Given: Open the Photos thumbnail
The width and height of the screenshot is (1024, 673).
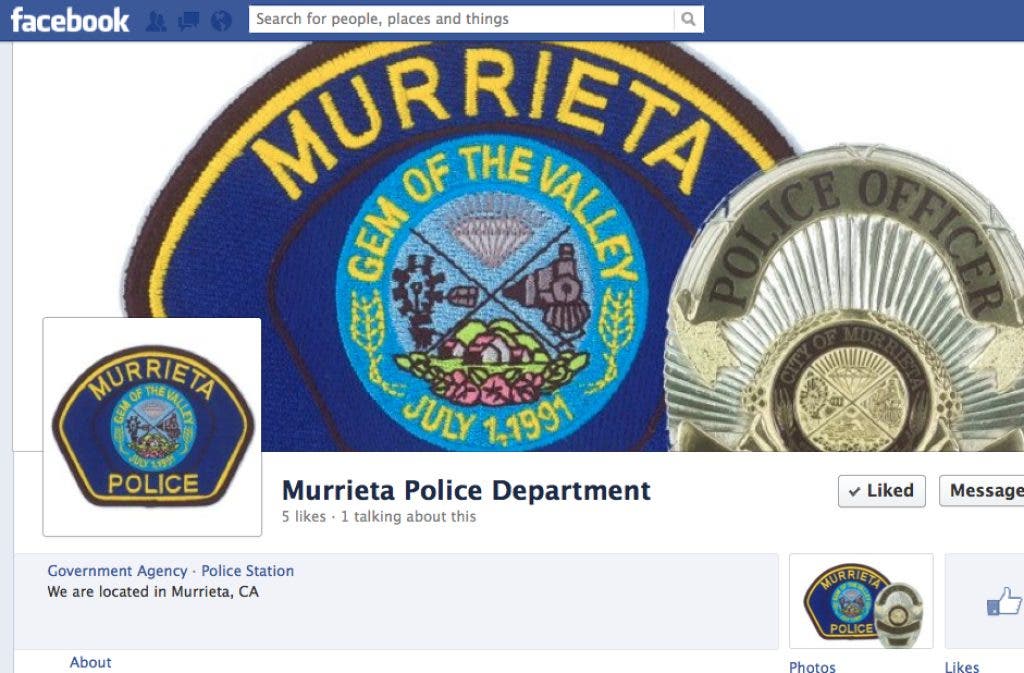Looking at the screenshot, I should (861, 601).
